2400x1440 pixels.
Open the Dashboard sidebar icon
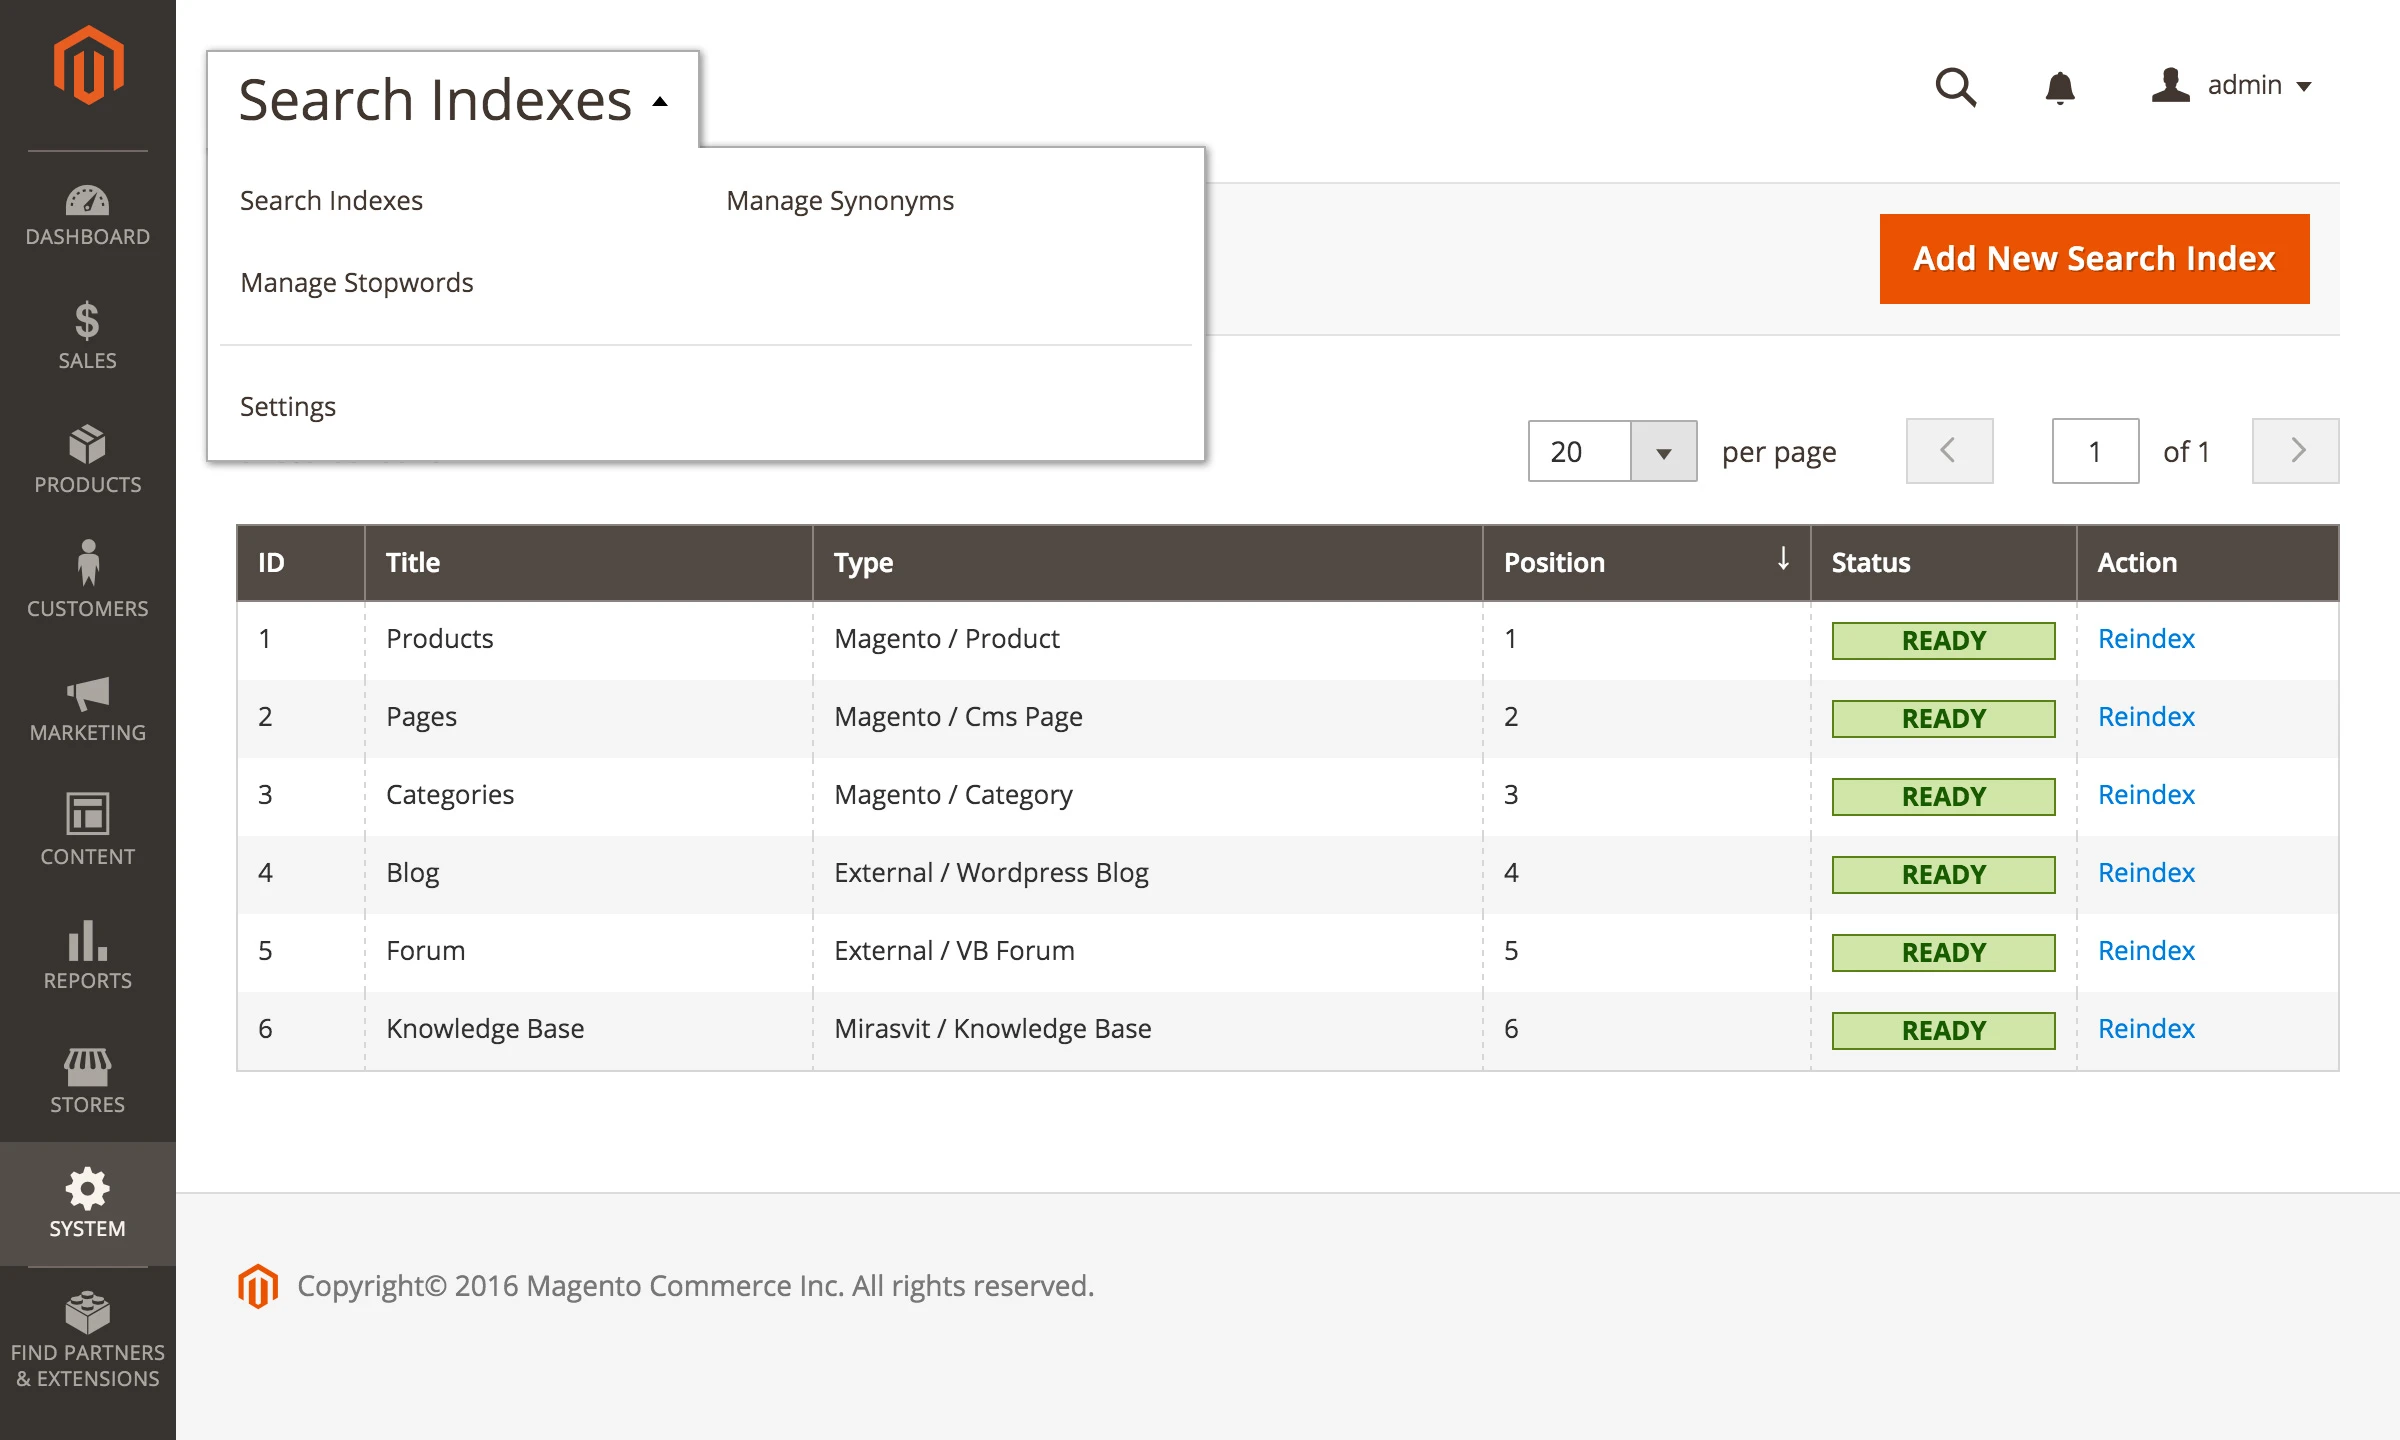(x=88, y=215)
